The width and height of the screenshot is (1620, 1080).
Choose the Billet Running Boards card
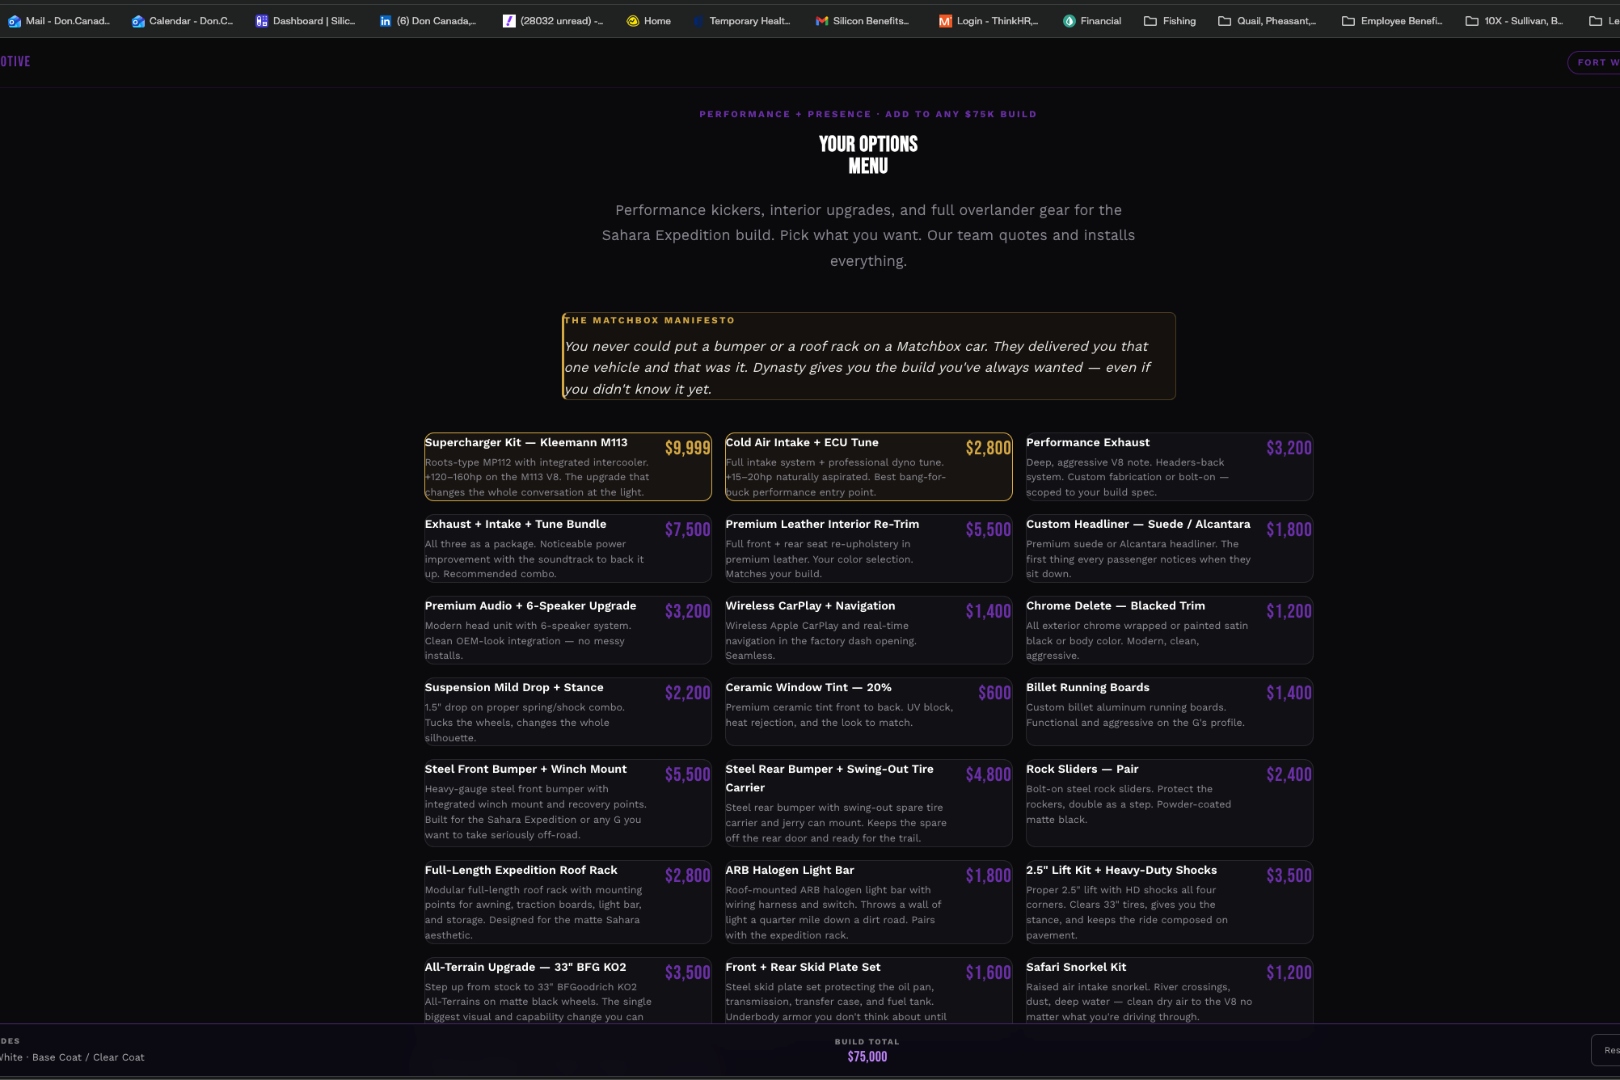(1169, 713)
